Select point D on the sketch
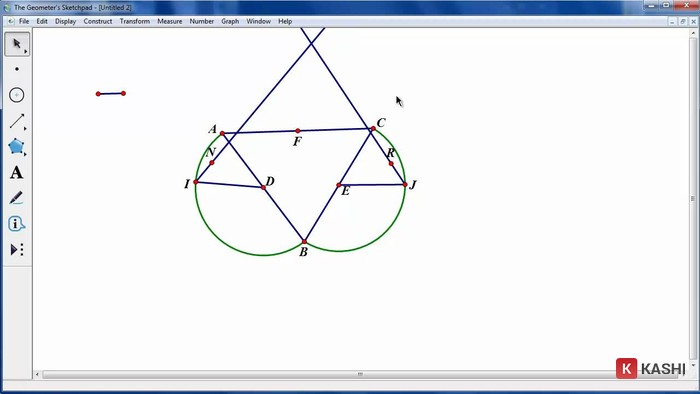Image resolution: width=700 pixels, height=394 pixels. 263,187
